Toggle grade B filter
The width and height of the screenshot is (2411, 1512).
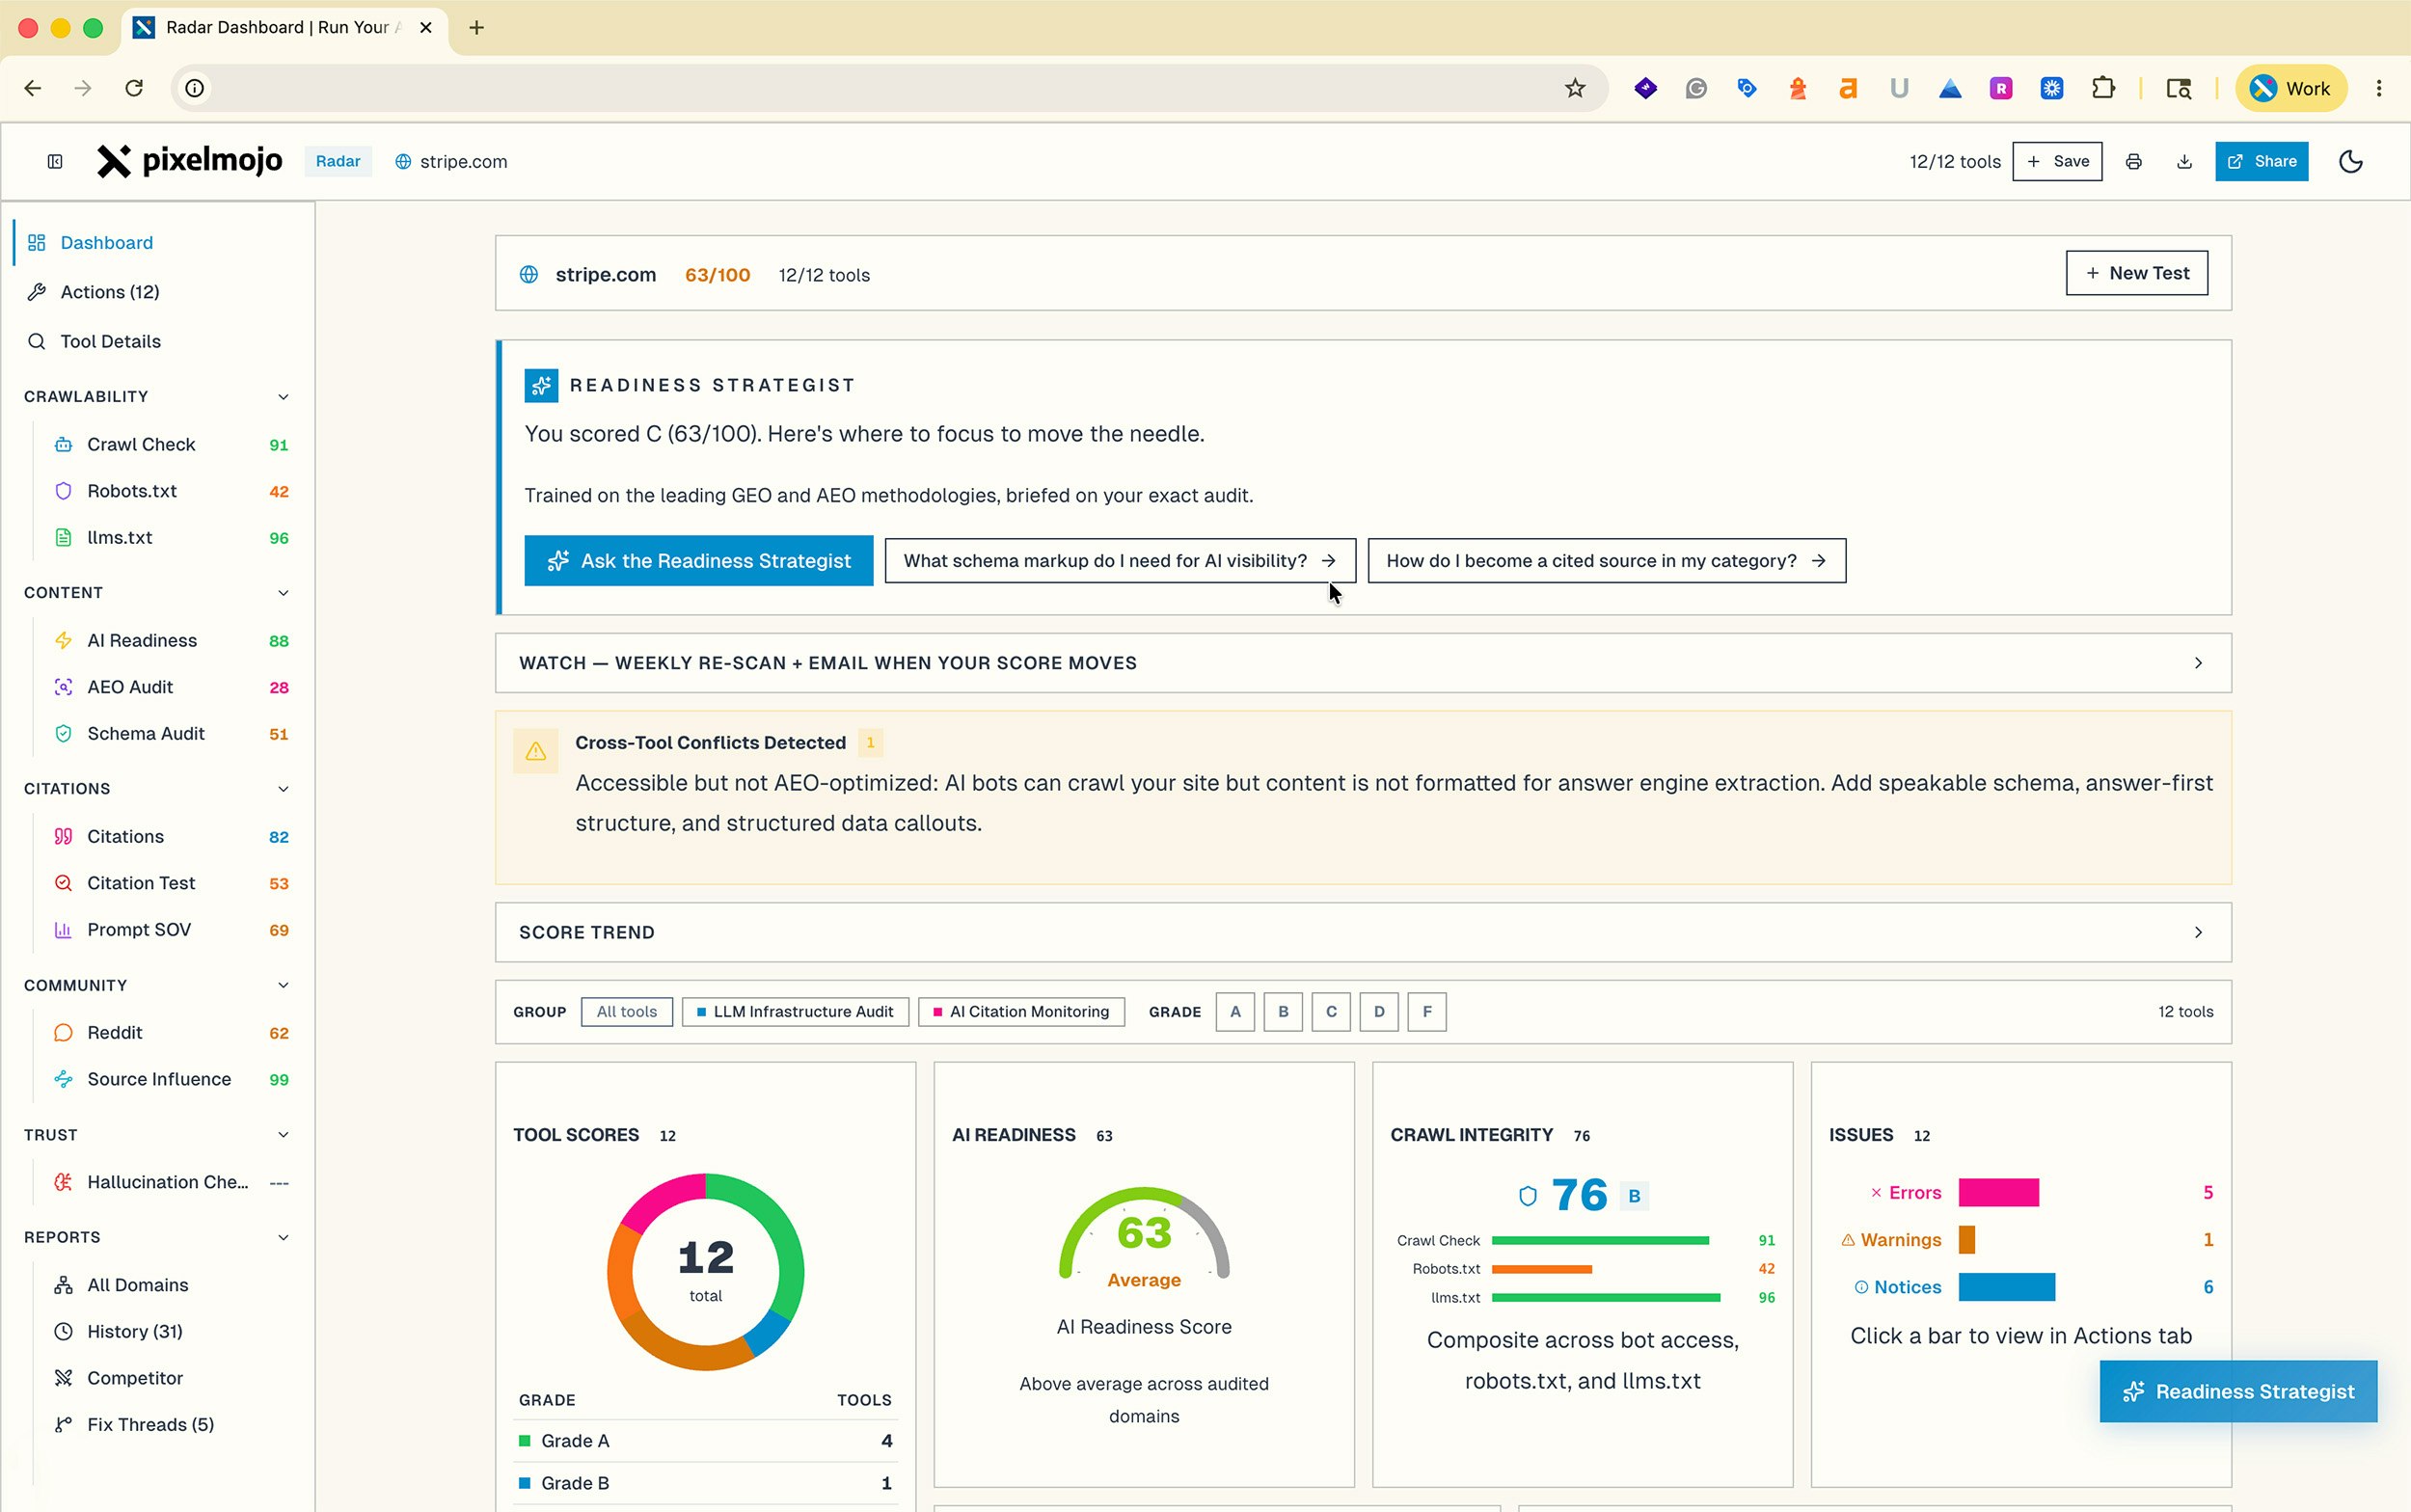tap(1283, 1012)
